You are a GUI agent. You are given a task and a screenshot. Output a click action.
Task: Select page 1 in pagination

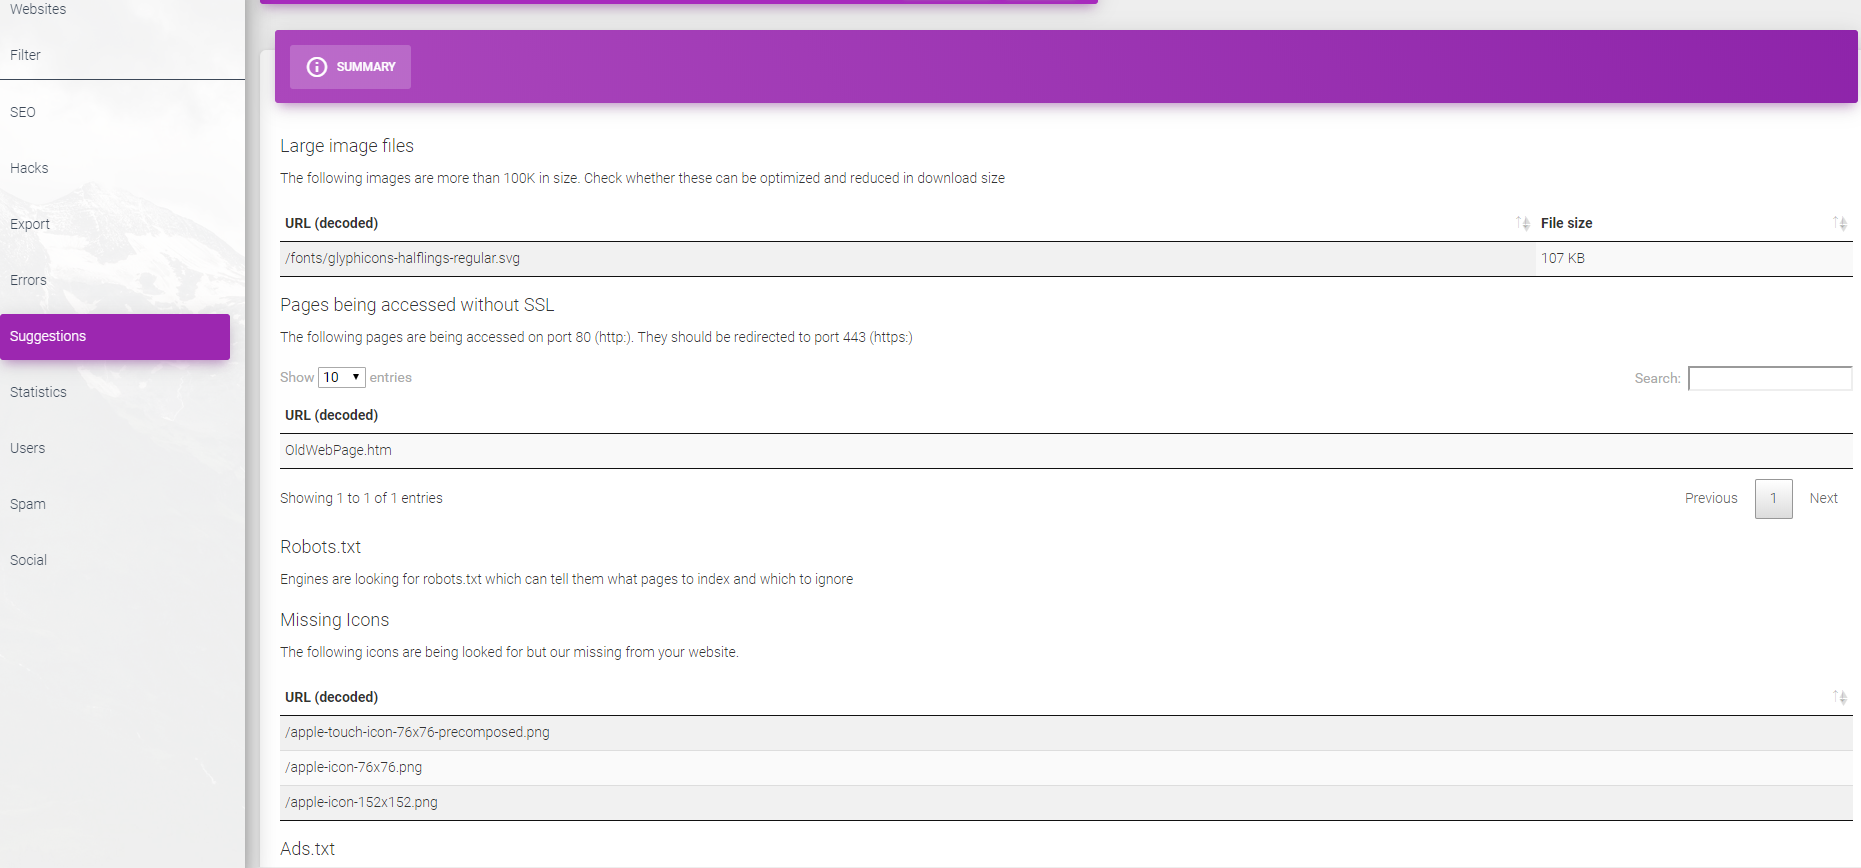(1773, 498)
